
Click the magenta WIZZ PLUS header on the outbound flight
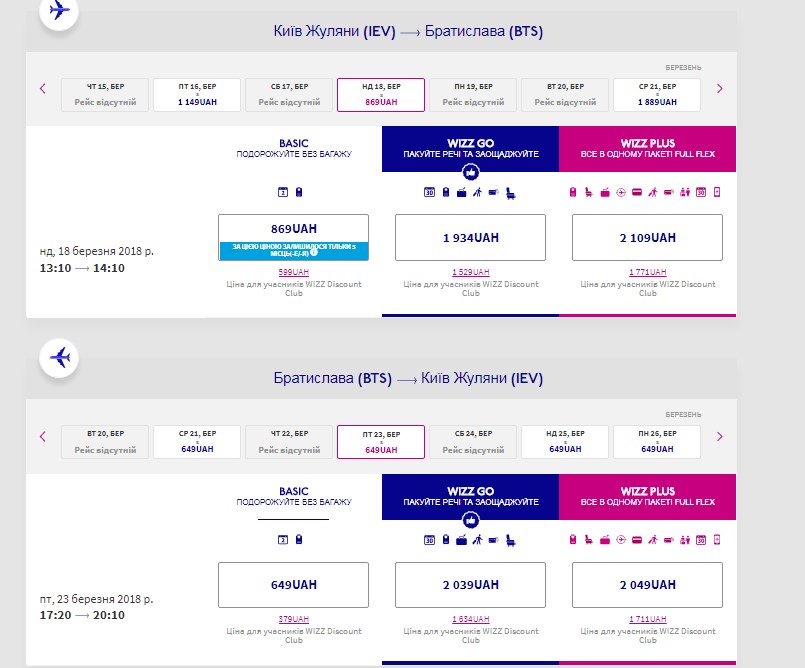coord(648,149)
